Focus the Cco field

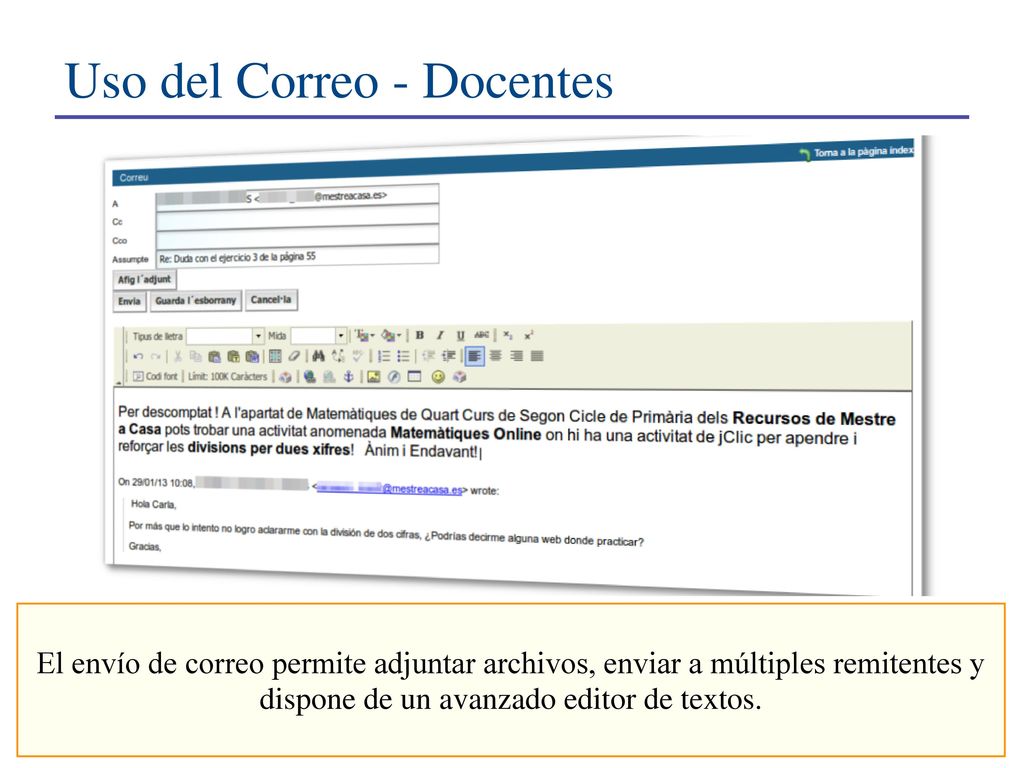click(x=297, y=236)
